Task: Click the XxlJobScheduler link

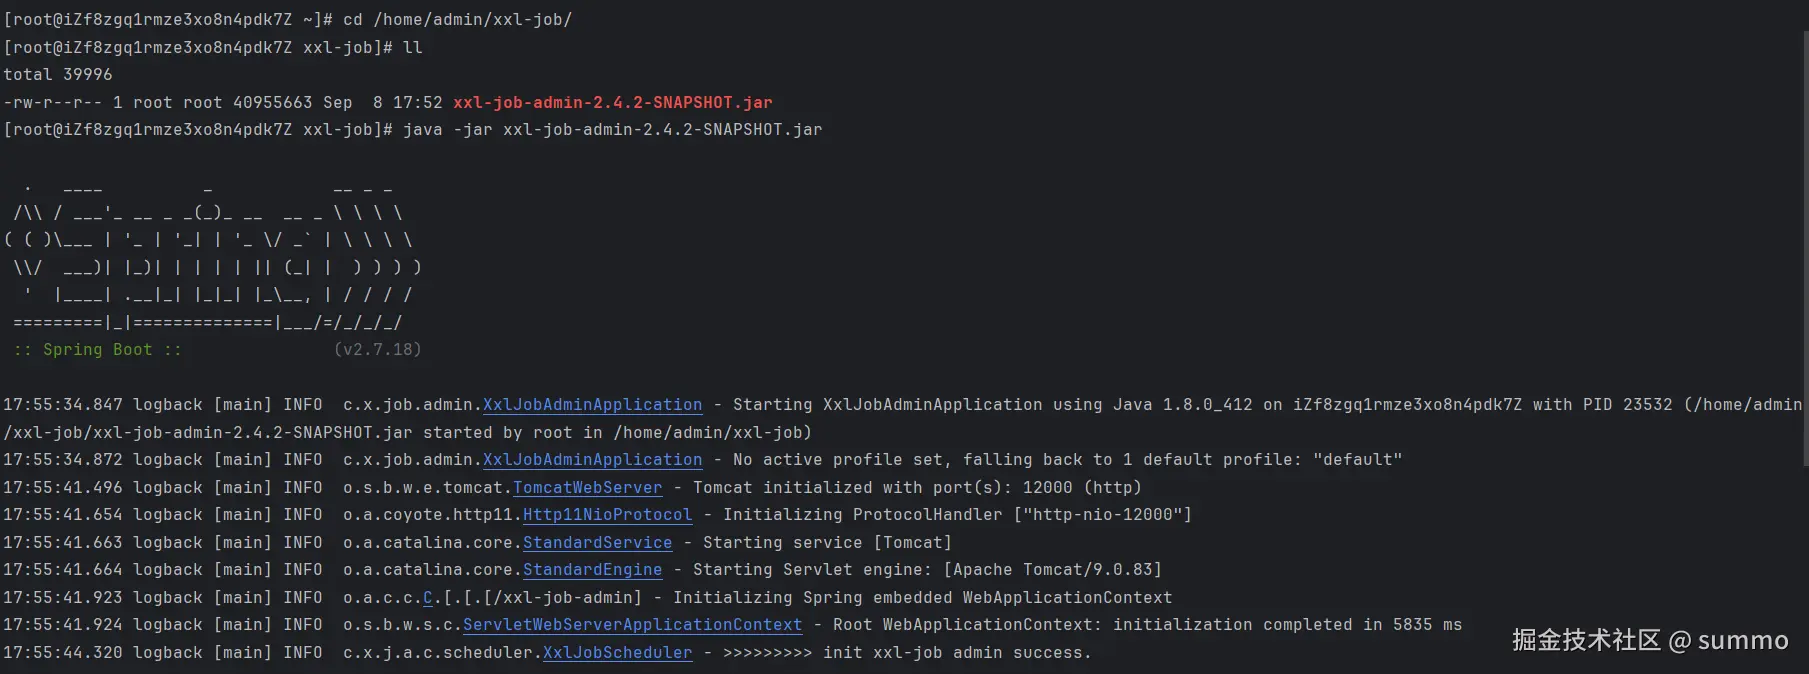Action: pos(617,653)
